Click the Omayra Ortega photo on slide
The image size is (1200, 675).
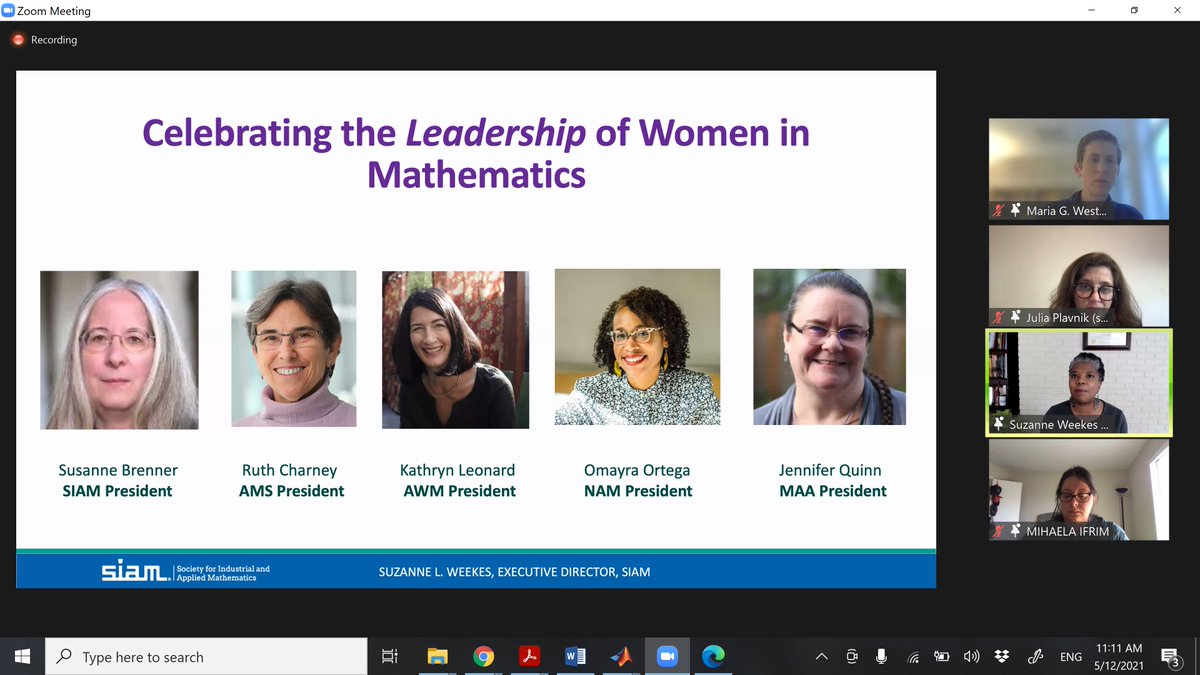point(637,347)
